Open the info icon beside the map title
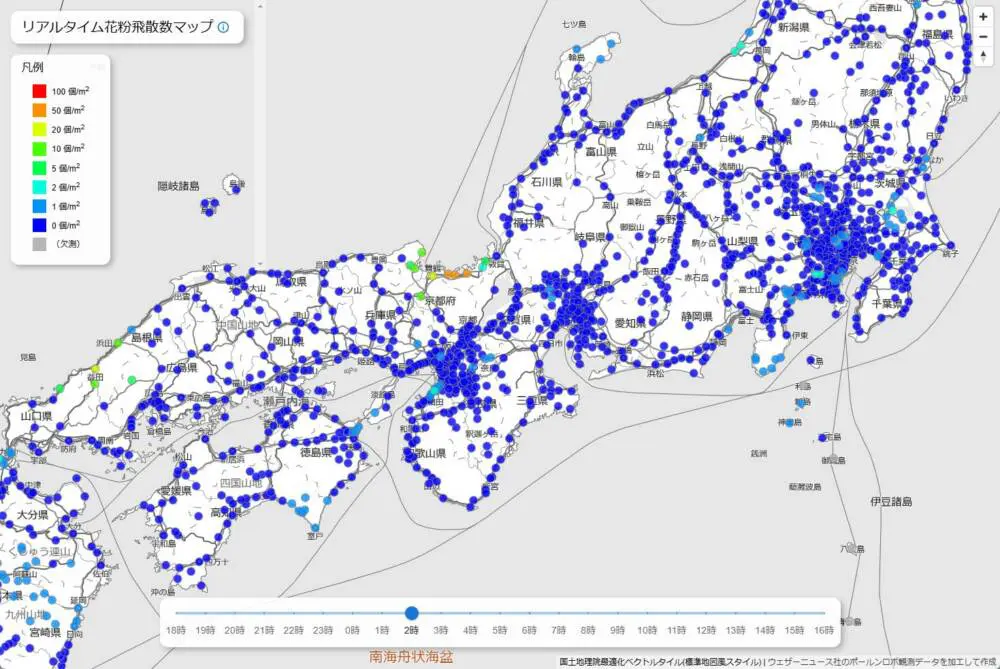This screenshot has height=669, width=1000. [x=223, y=27]
